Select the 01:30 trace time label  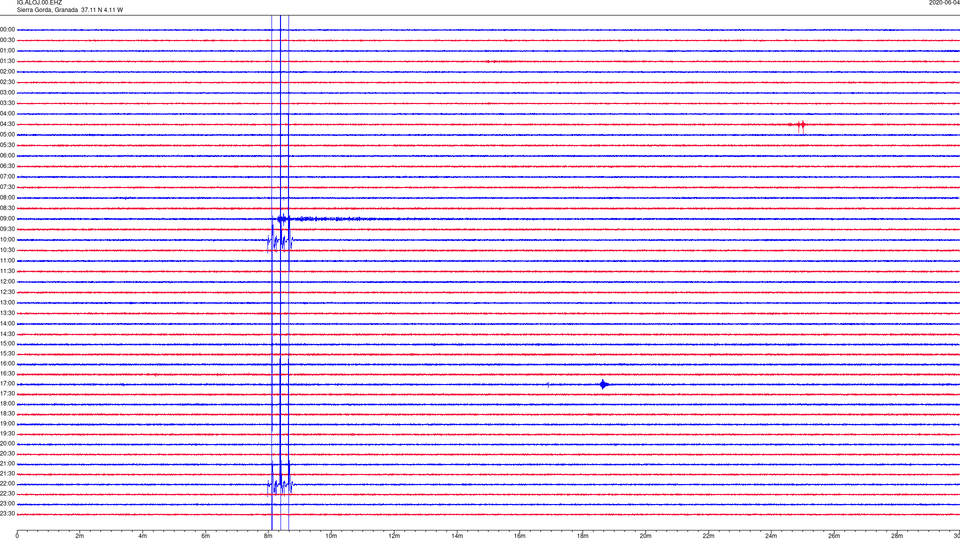(x=8, y=61)
